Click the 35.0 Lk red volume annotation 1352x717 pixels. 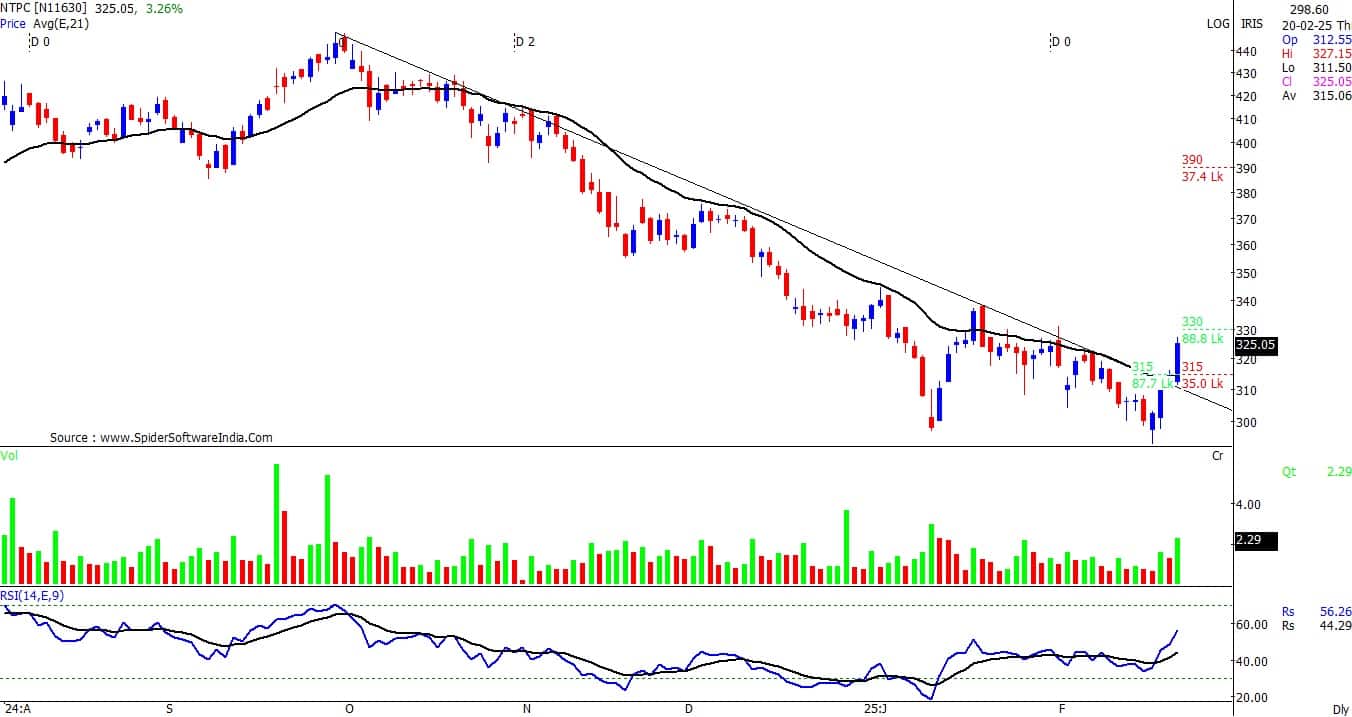pos(1202,383)
